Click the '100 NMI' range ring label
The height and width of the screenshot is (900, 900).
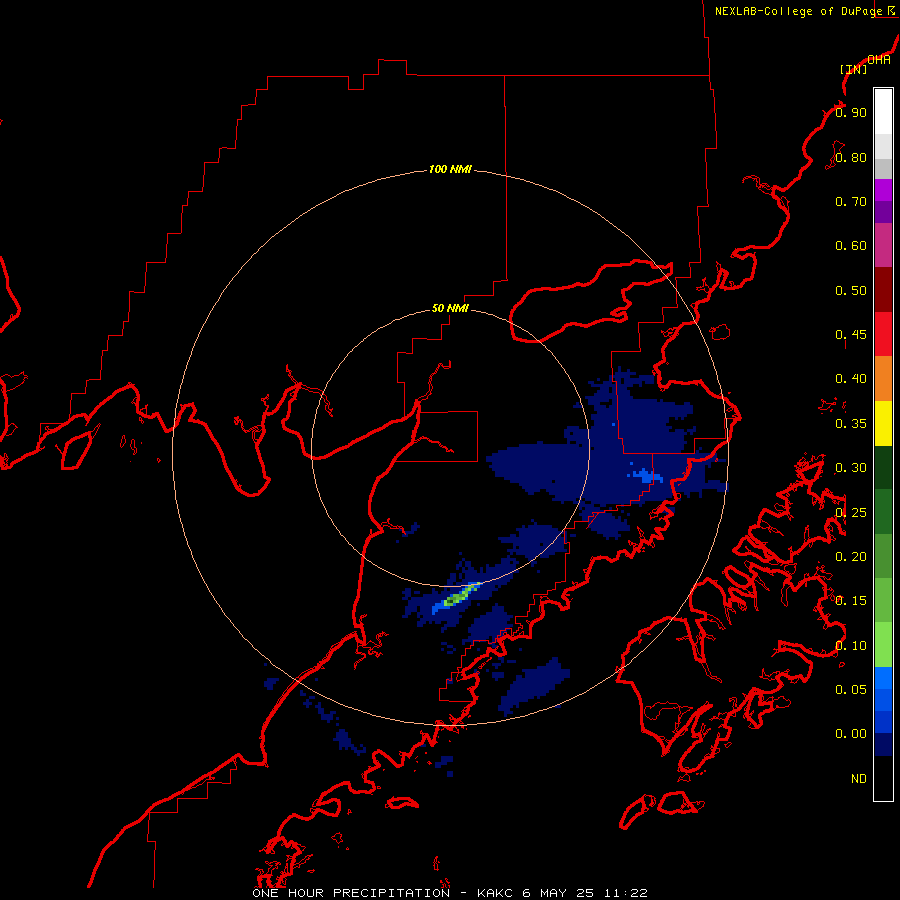tap(450, 169)
